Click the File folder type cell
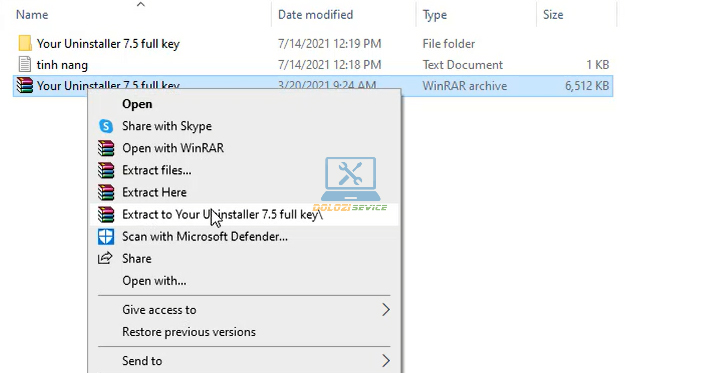Screen dimensions: 701x373 [448, 44]
